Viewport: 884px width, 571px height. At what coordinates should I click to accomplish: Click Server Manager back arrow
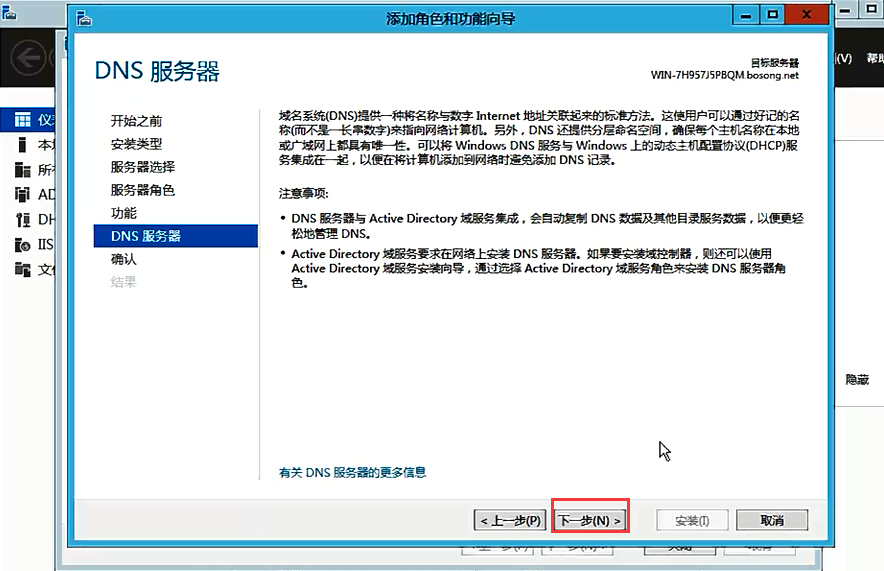point(28,57)
